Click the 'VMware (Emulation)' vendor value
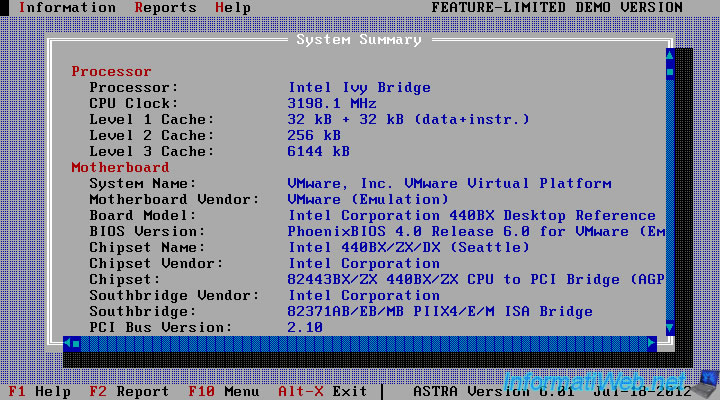720x400 pixels. pyautogui.click(x=368, y=200)
